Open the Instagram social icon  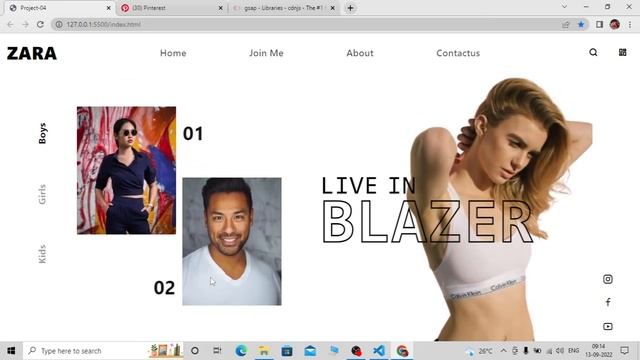608,279
